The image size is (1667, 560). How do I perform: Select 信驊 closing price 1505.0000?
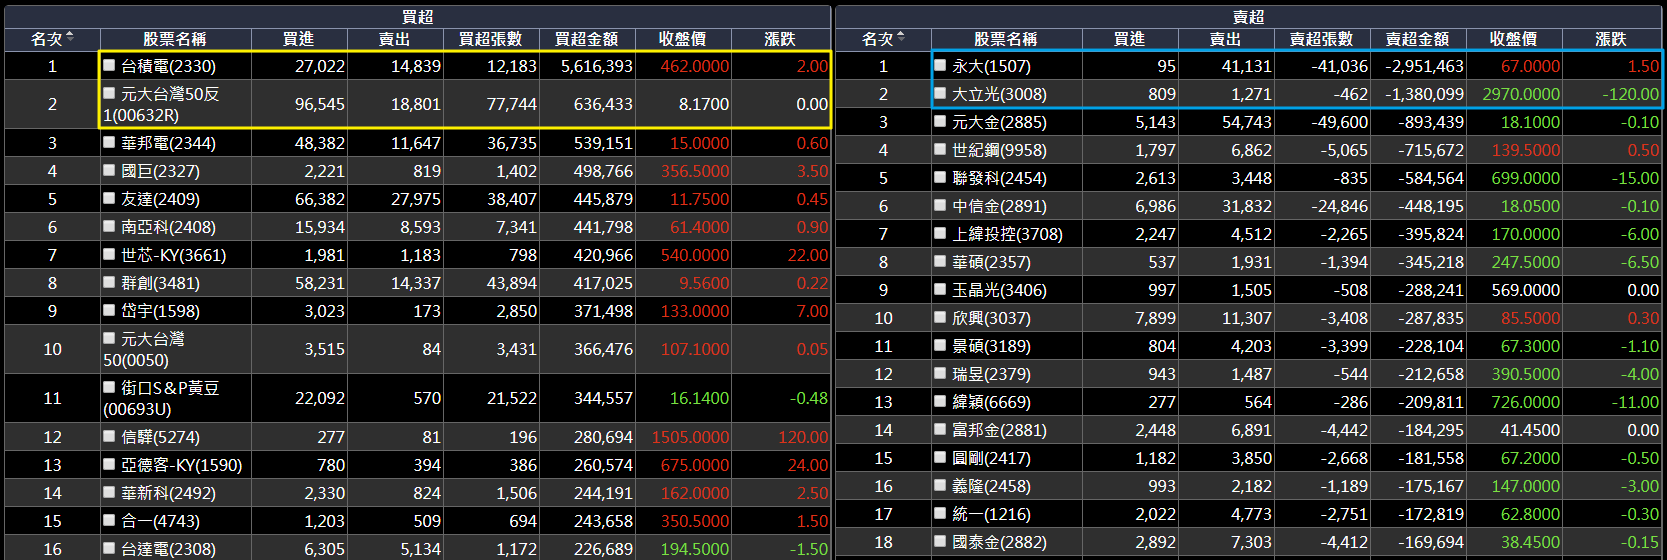(x=690, y=437)
